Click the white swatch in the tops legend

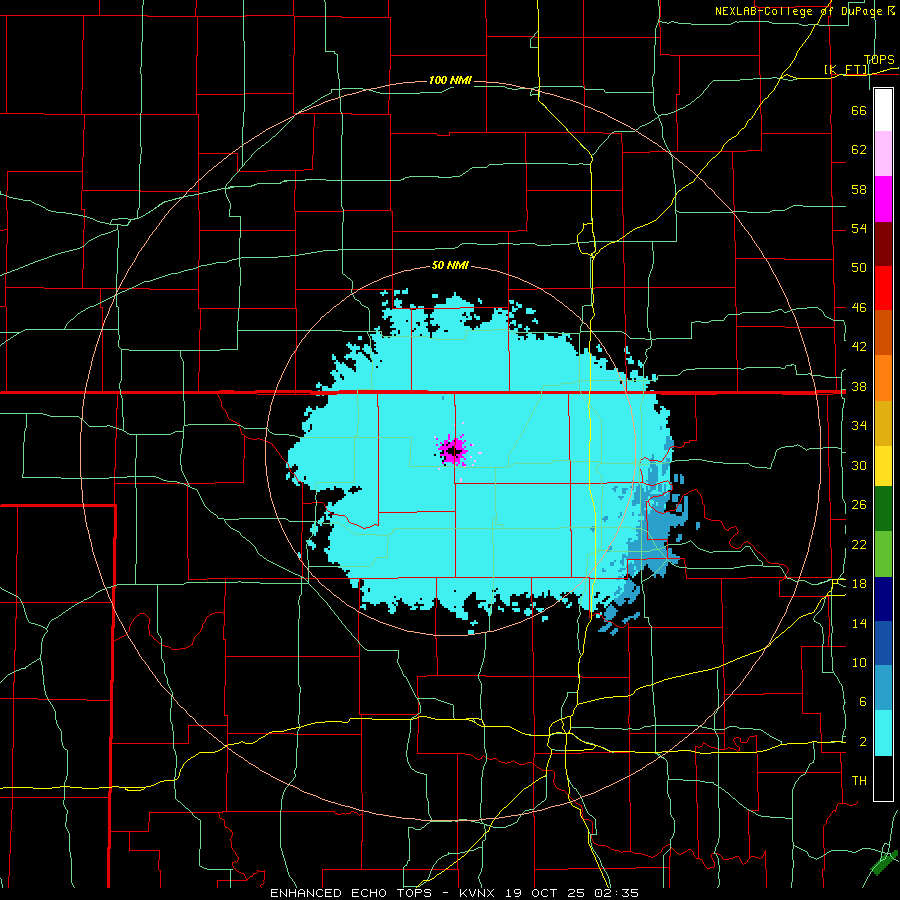coord(883,110)
